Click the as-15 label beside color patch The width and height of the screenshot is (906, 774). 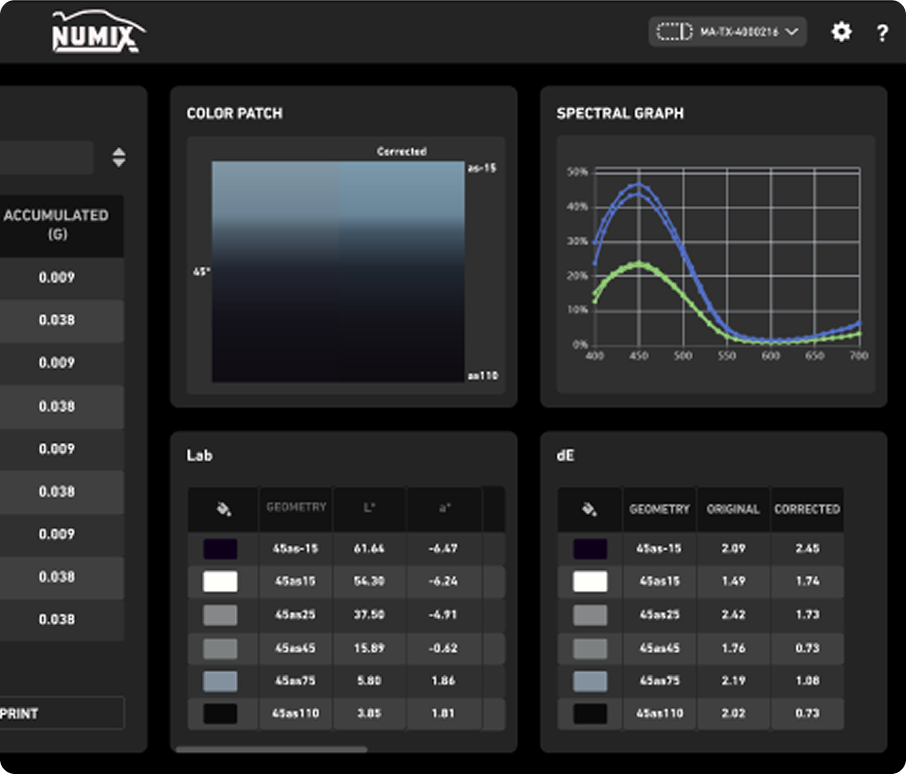(x=482, y=168)
